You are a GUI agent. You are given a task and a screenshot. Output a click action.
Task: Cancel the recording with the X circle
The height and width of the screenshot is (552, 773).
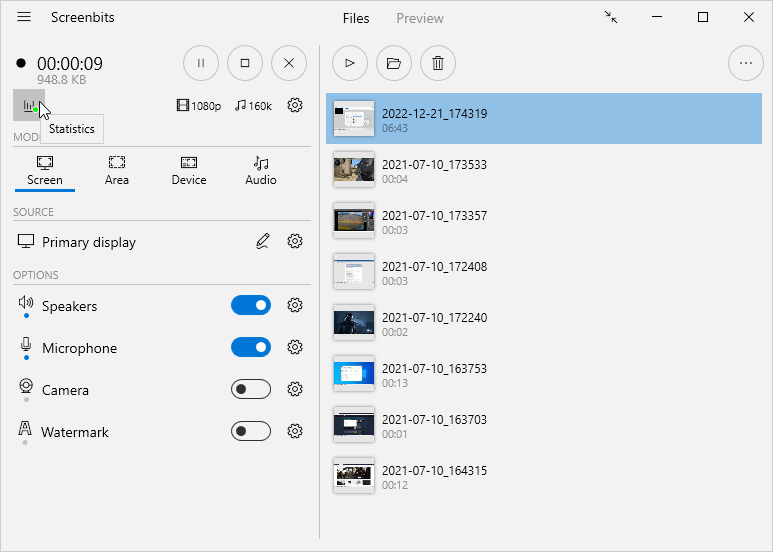pyautogui.click(x=289, y=63)
